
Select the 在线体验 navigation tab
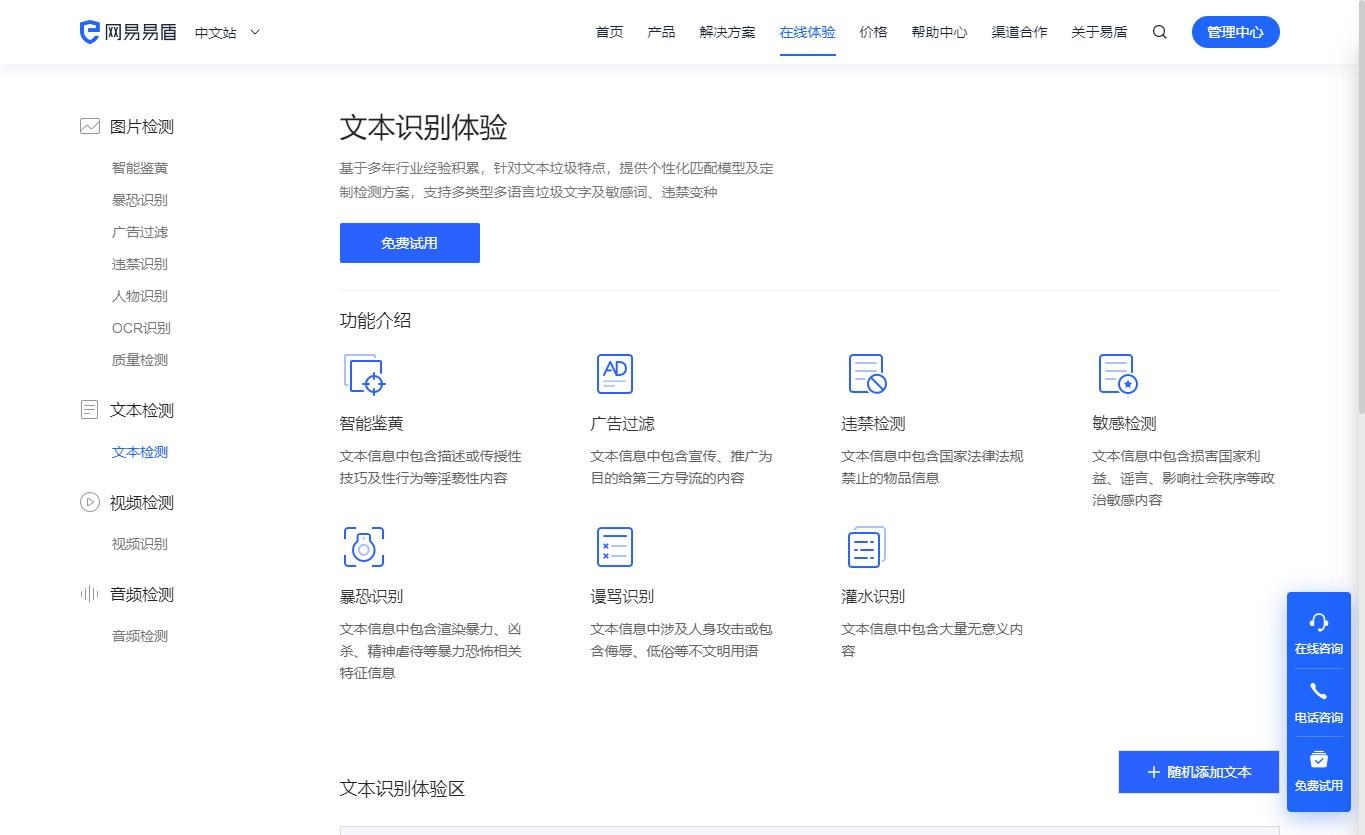click(x=807, y=32)
